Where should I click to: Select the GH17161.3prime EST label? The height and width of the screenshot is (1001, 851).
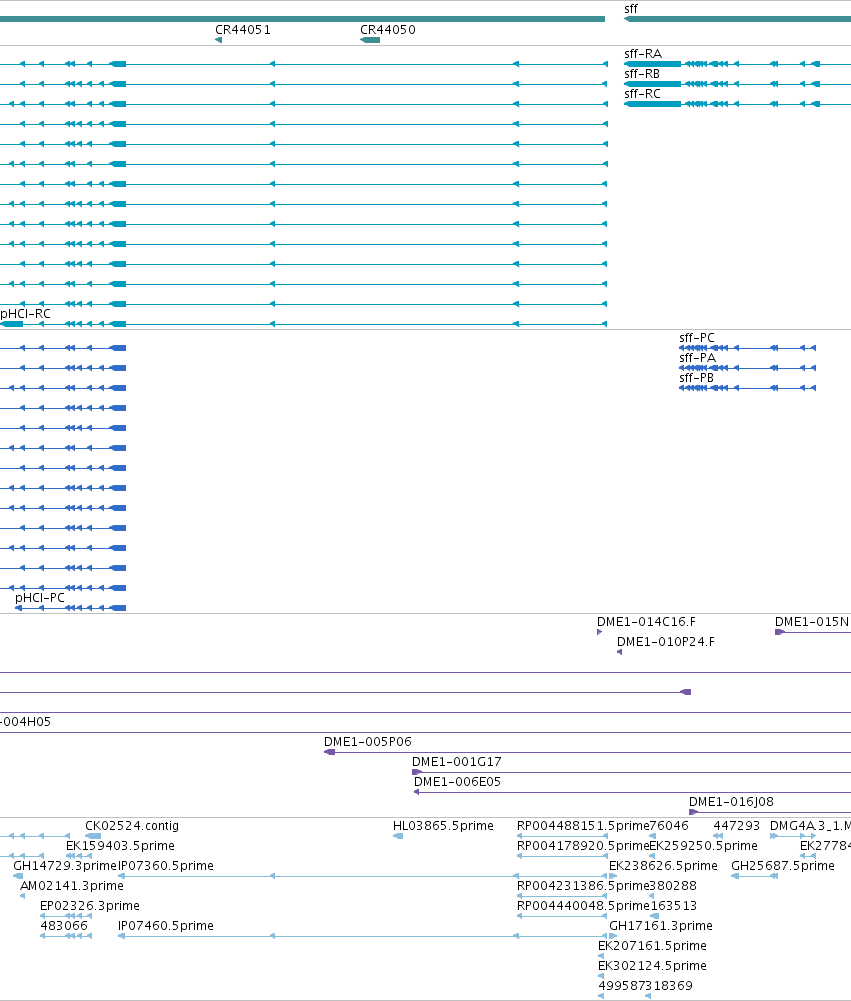(661, 926)
